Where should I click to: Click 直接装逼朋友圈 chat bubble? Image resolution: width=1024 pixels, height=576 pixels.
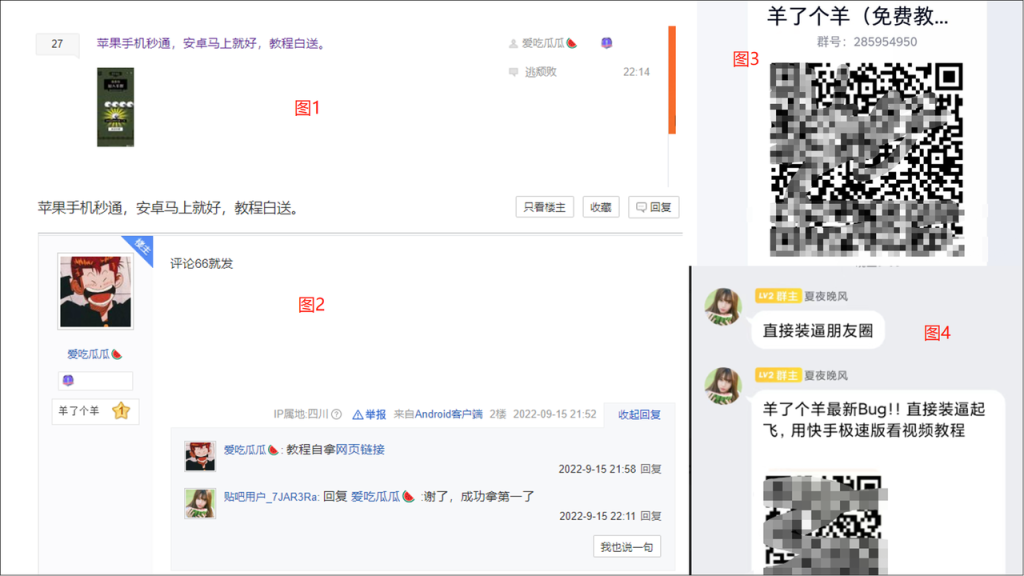818,330
